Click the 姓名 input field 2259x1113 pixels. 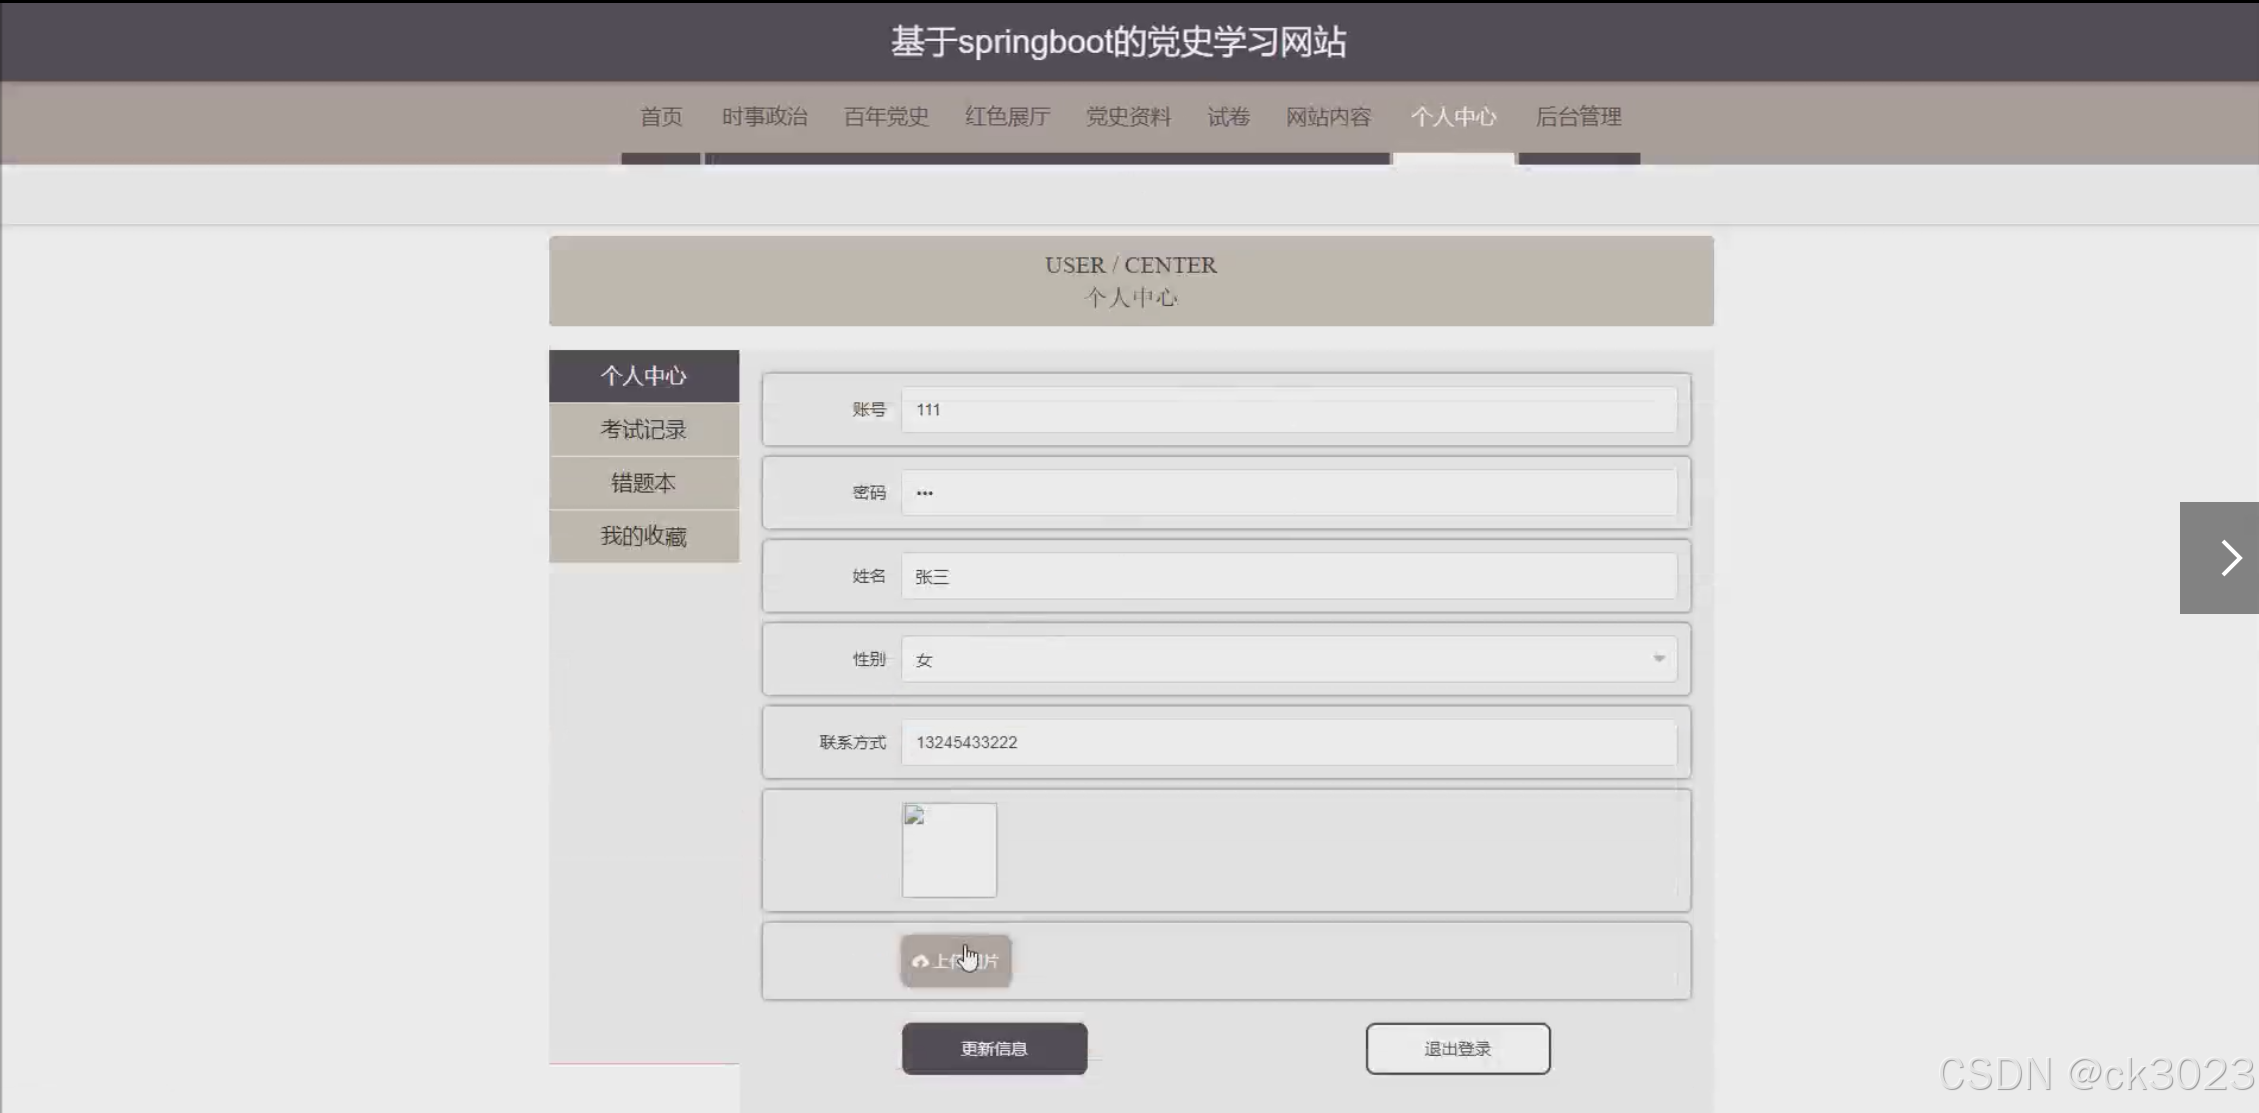coord(1287,576)
